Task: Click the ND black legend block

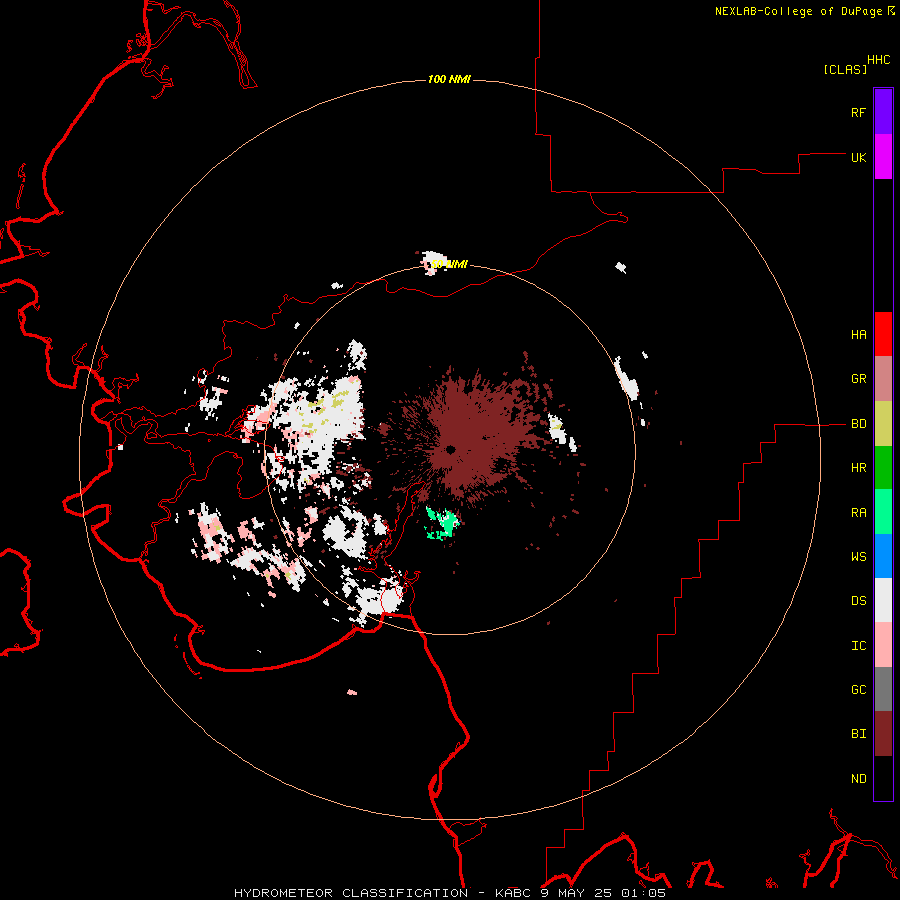Action: coord(883,778)
